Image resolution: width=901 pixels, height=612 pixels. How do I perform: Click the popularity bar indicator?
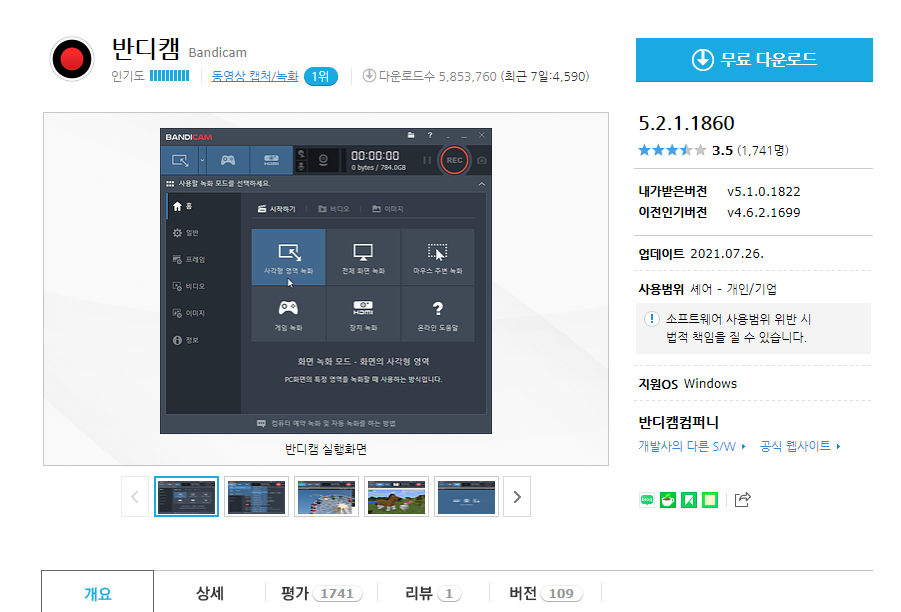pyautogui.click(x=170, y=76)
